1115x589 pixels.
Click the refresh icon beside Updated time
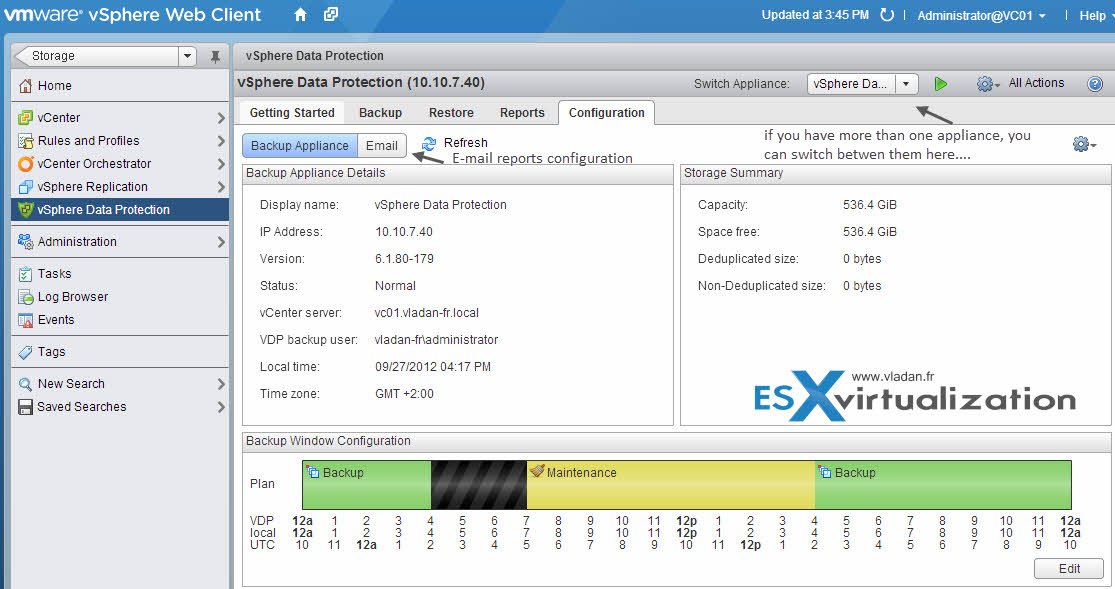(x=887, y=15)
